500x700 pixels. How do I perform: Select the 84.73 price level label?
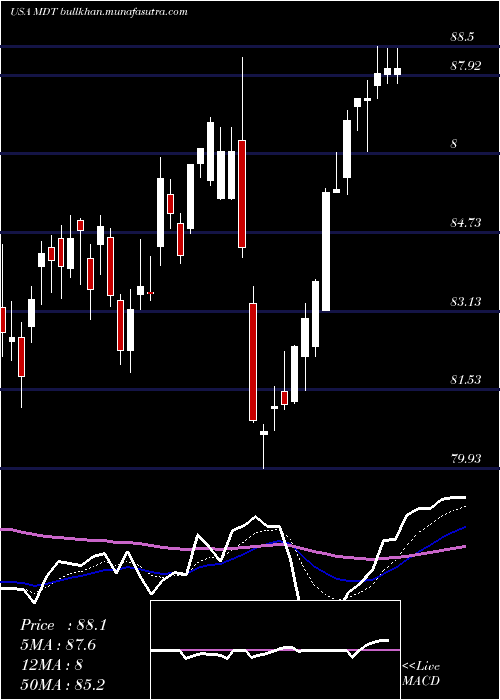coord(466,222)
